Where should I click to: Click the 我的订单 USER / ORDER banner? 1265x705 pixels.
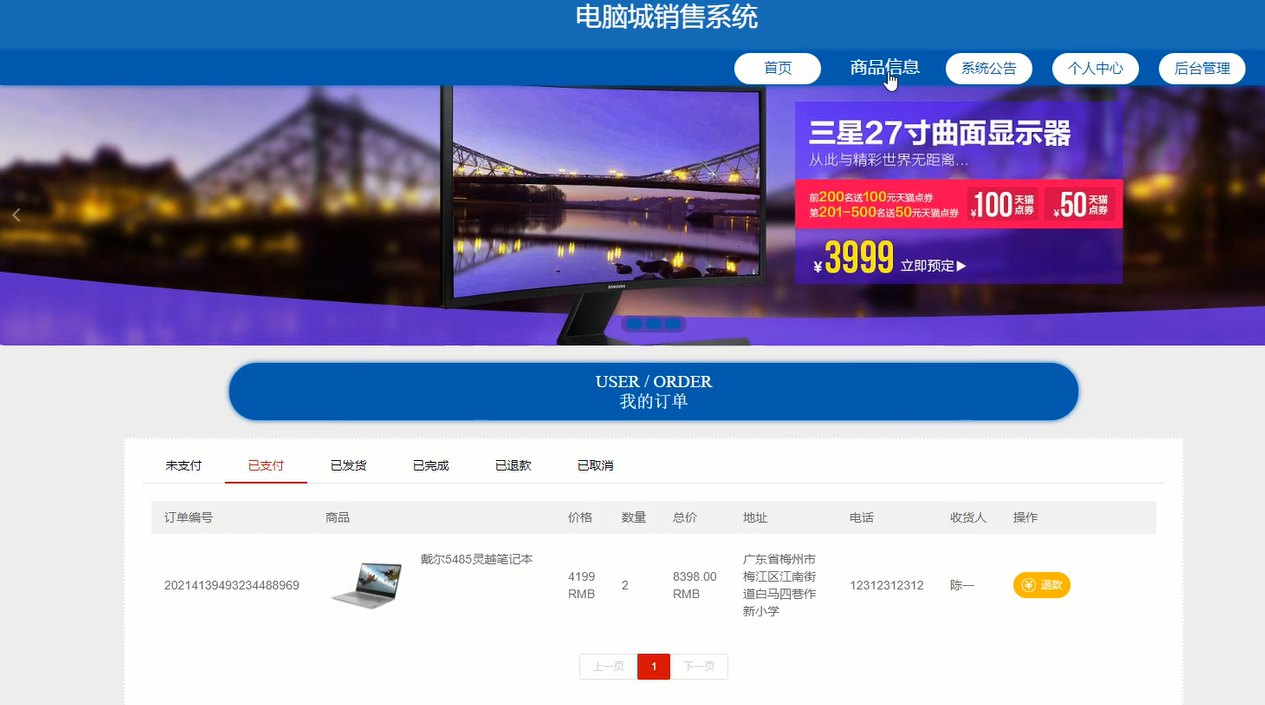click(x=654, y=391)
